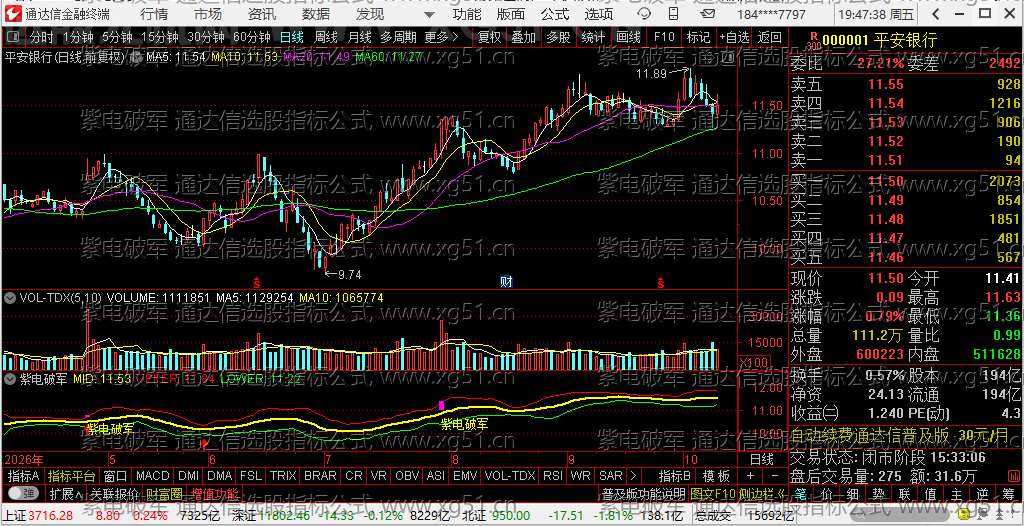This screenshot has width=1024, height=526.
Task: Open the 行情 menu
Action: point(153,14)
